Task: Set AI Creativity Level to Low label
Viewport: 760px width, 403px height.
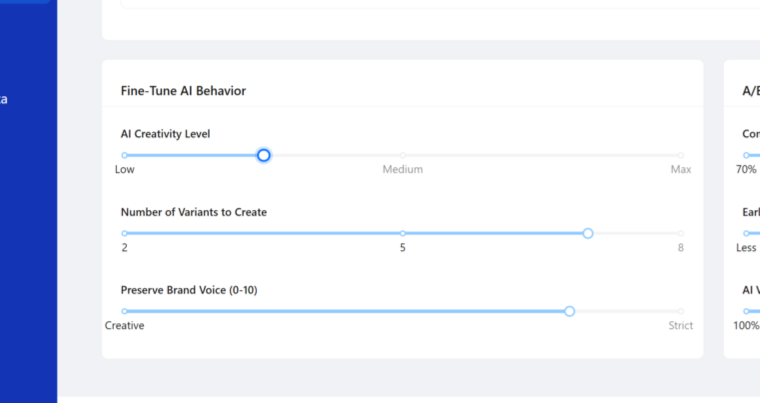Action: pyautogui.click(x=125, y=169)
